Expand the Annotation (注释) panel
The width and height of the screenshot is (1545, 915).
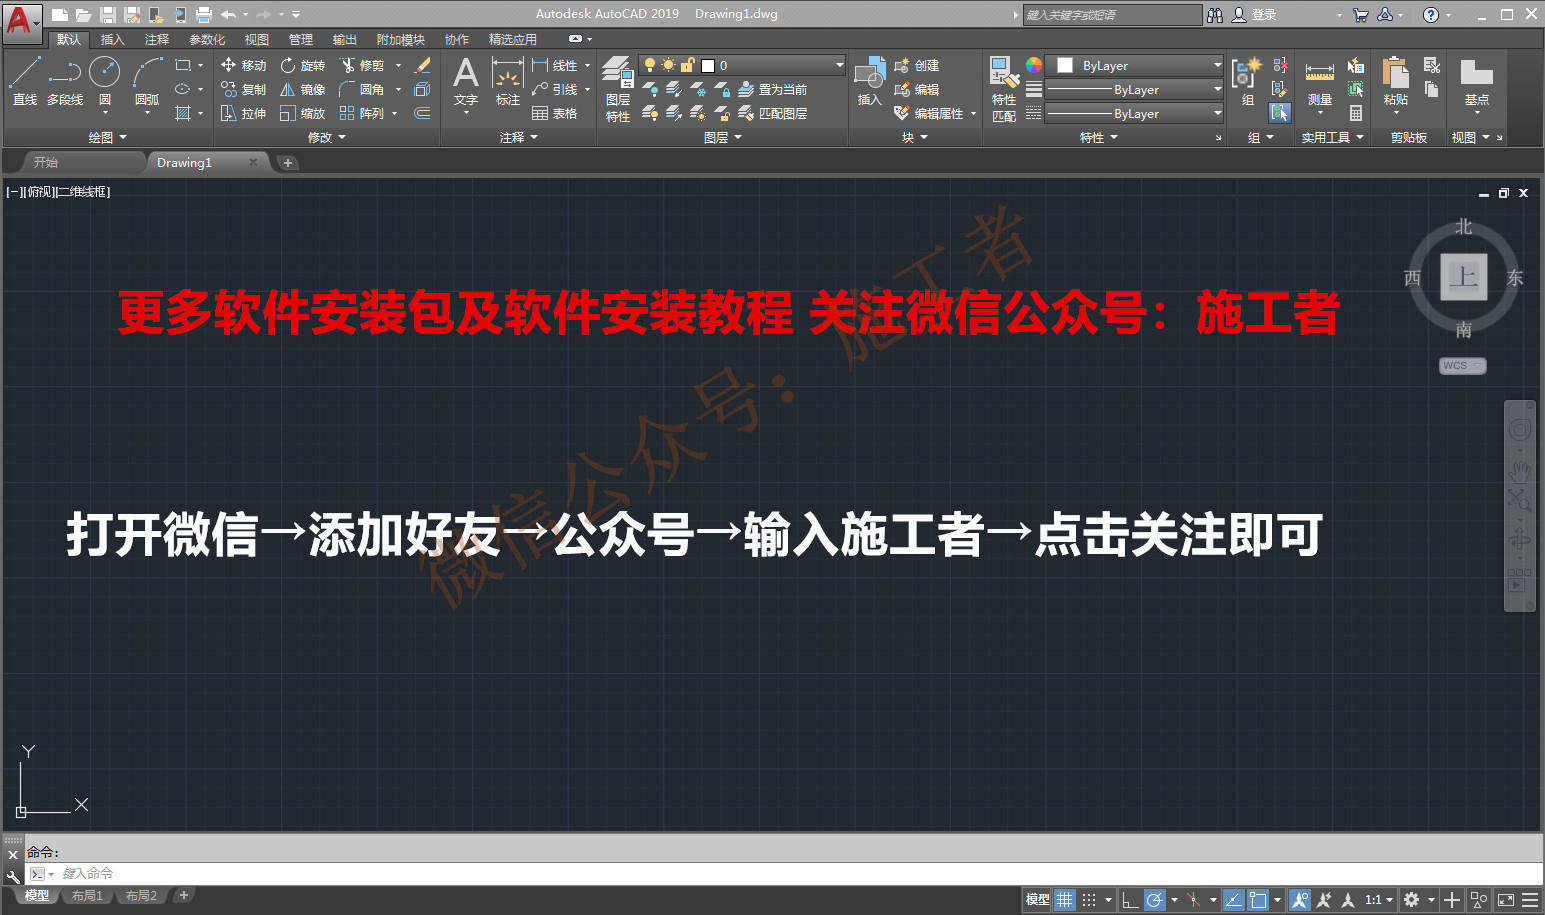pos(519,137)
